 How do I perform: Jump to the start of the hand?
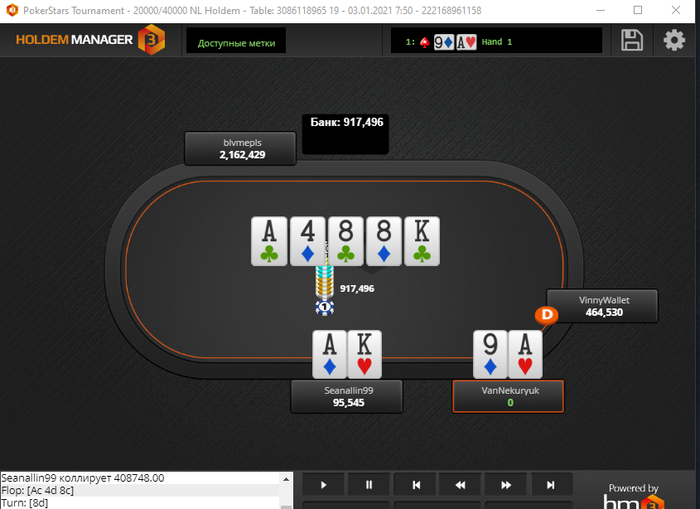pyautogui.click(x=416, y=484)
